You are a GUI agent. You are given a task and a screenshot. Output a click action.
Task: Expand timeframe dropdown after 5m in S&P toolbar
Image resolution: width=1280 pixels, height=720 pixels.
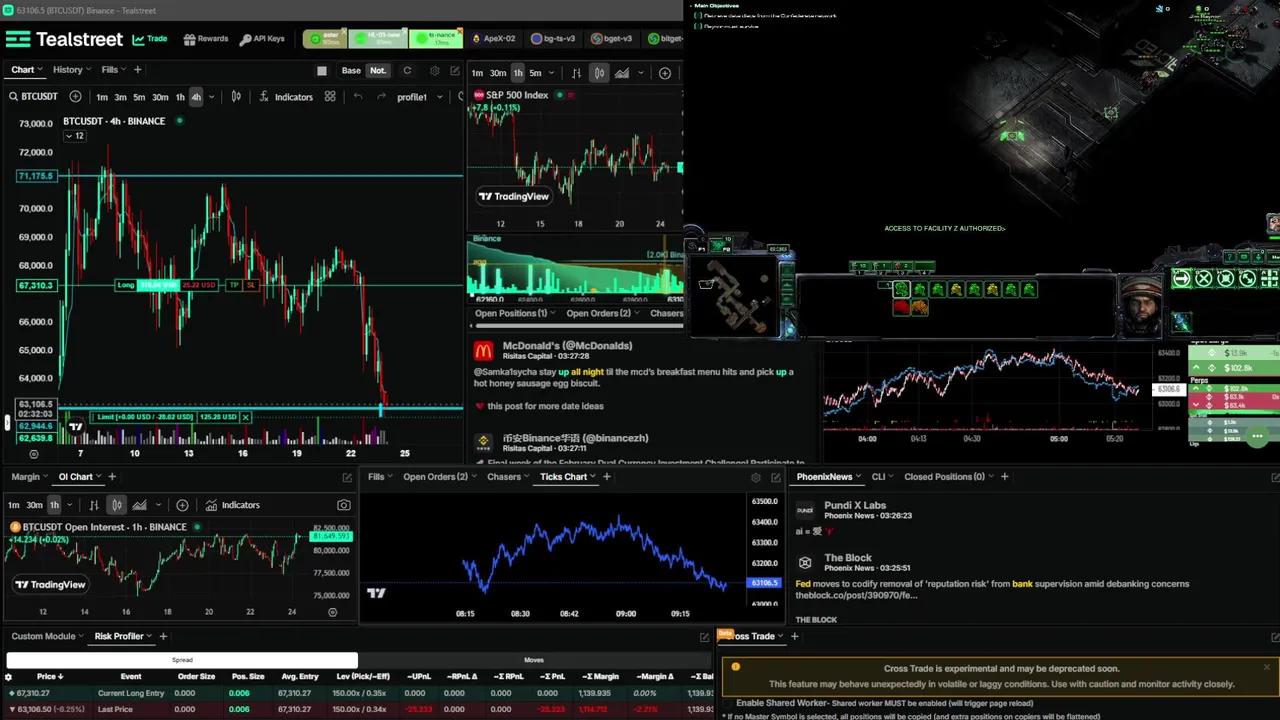[553, 73]
